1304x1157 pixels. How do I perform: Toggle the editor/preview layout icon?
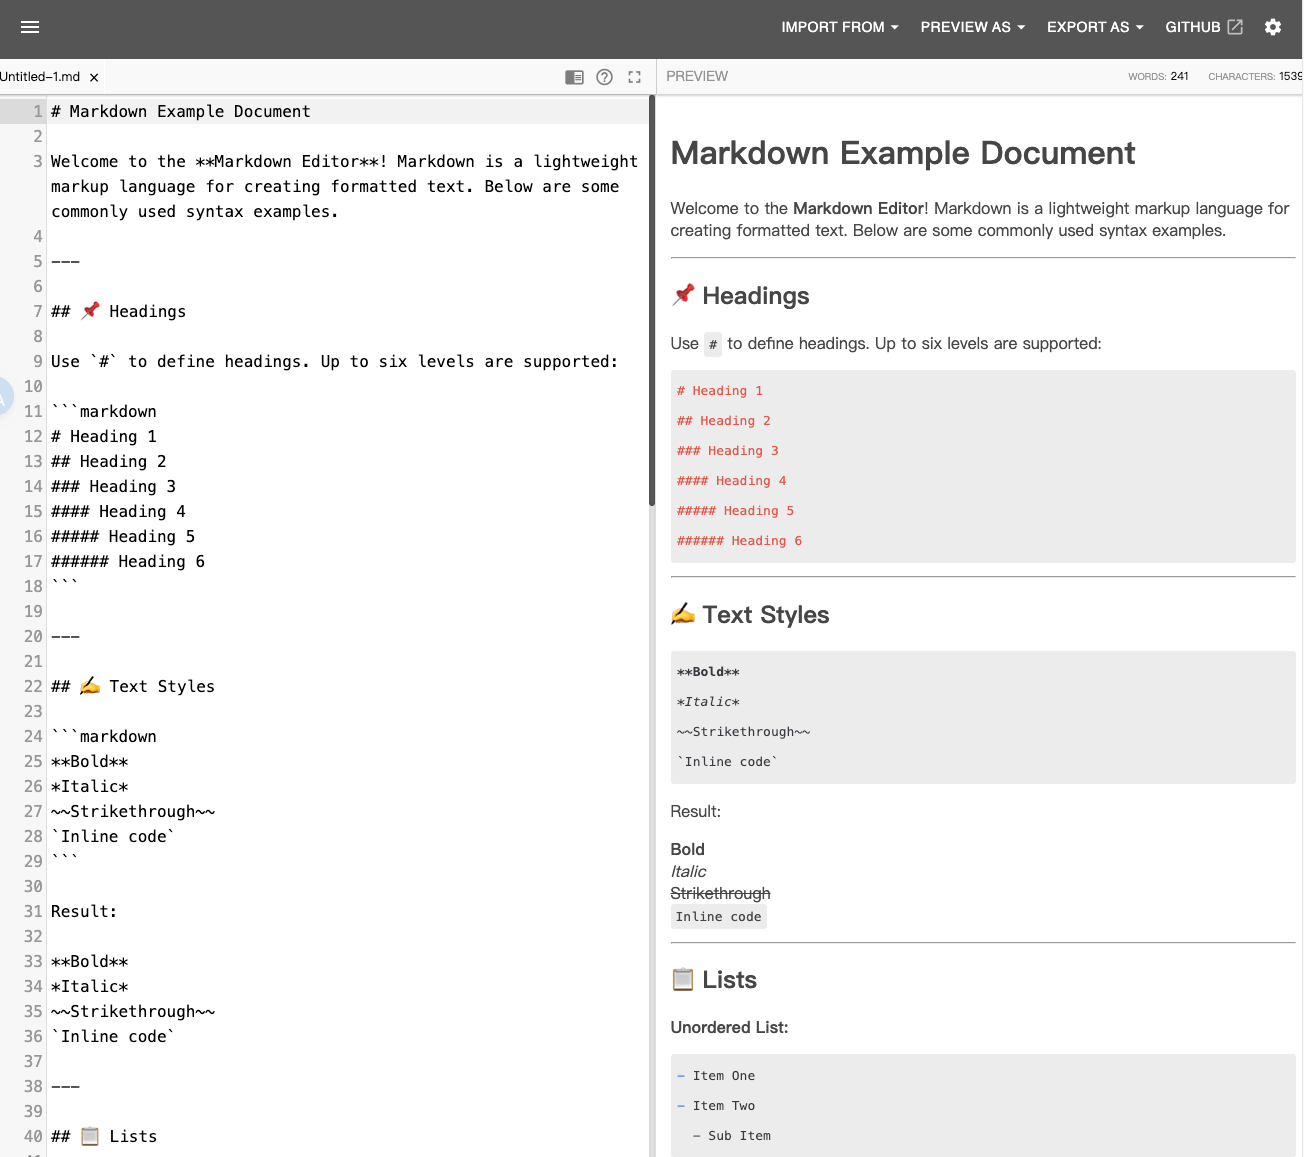click(x=574, y=76)
